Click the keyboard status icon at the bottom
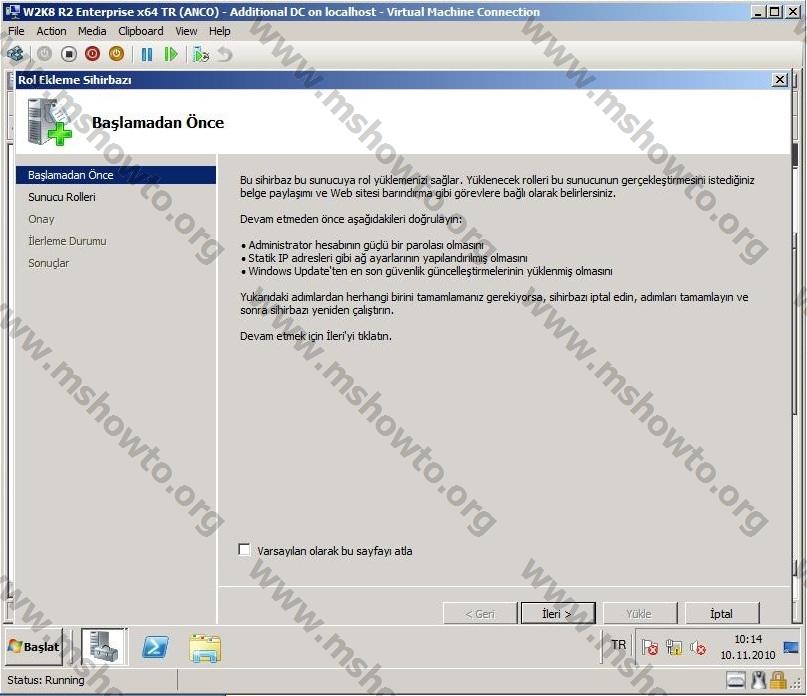The height and width of the screenshot is (696, 807). [735, 681]
